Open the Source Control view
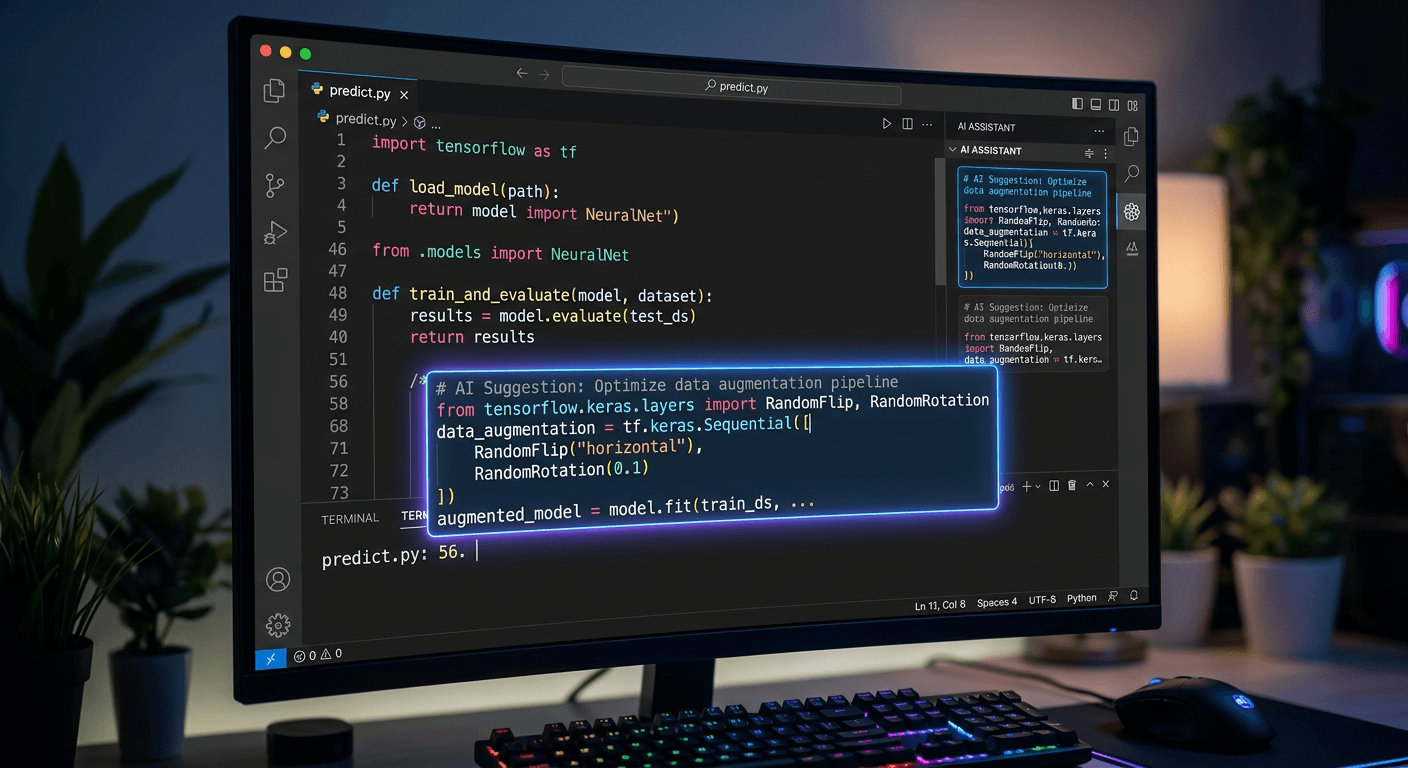1408x768 pixels. click(x=275, y=185)
